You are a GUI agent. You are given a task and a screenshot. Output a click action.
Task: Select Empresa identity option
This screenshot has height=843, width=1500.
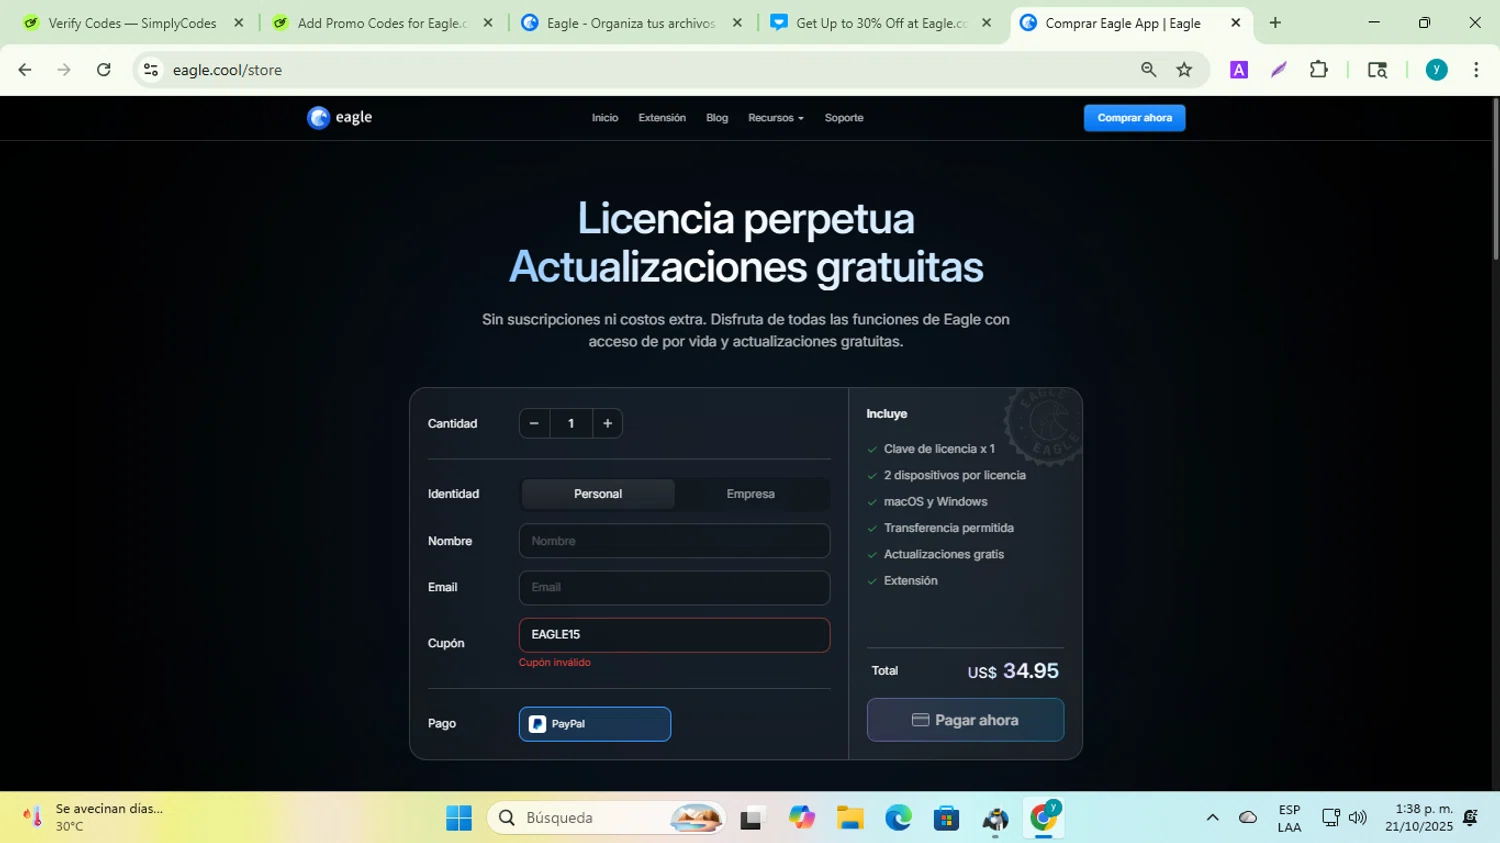coord(751,494)
